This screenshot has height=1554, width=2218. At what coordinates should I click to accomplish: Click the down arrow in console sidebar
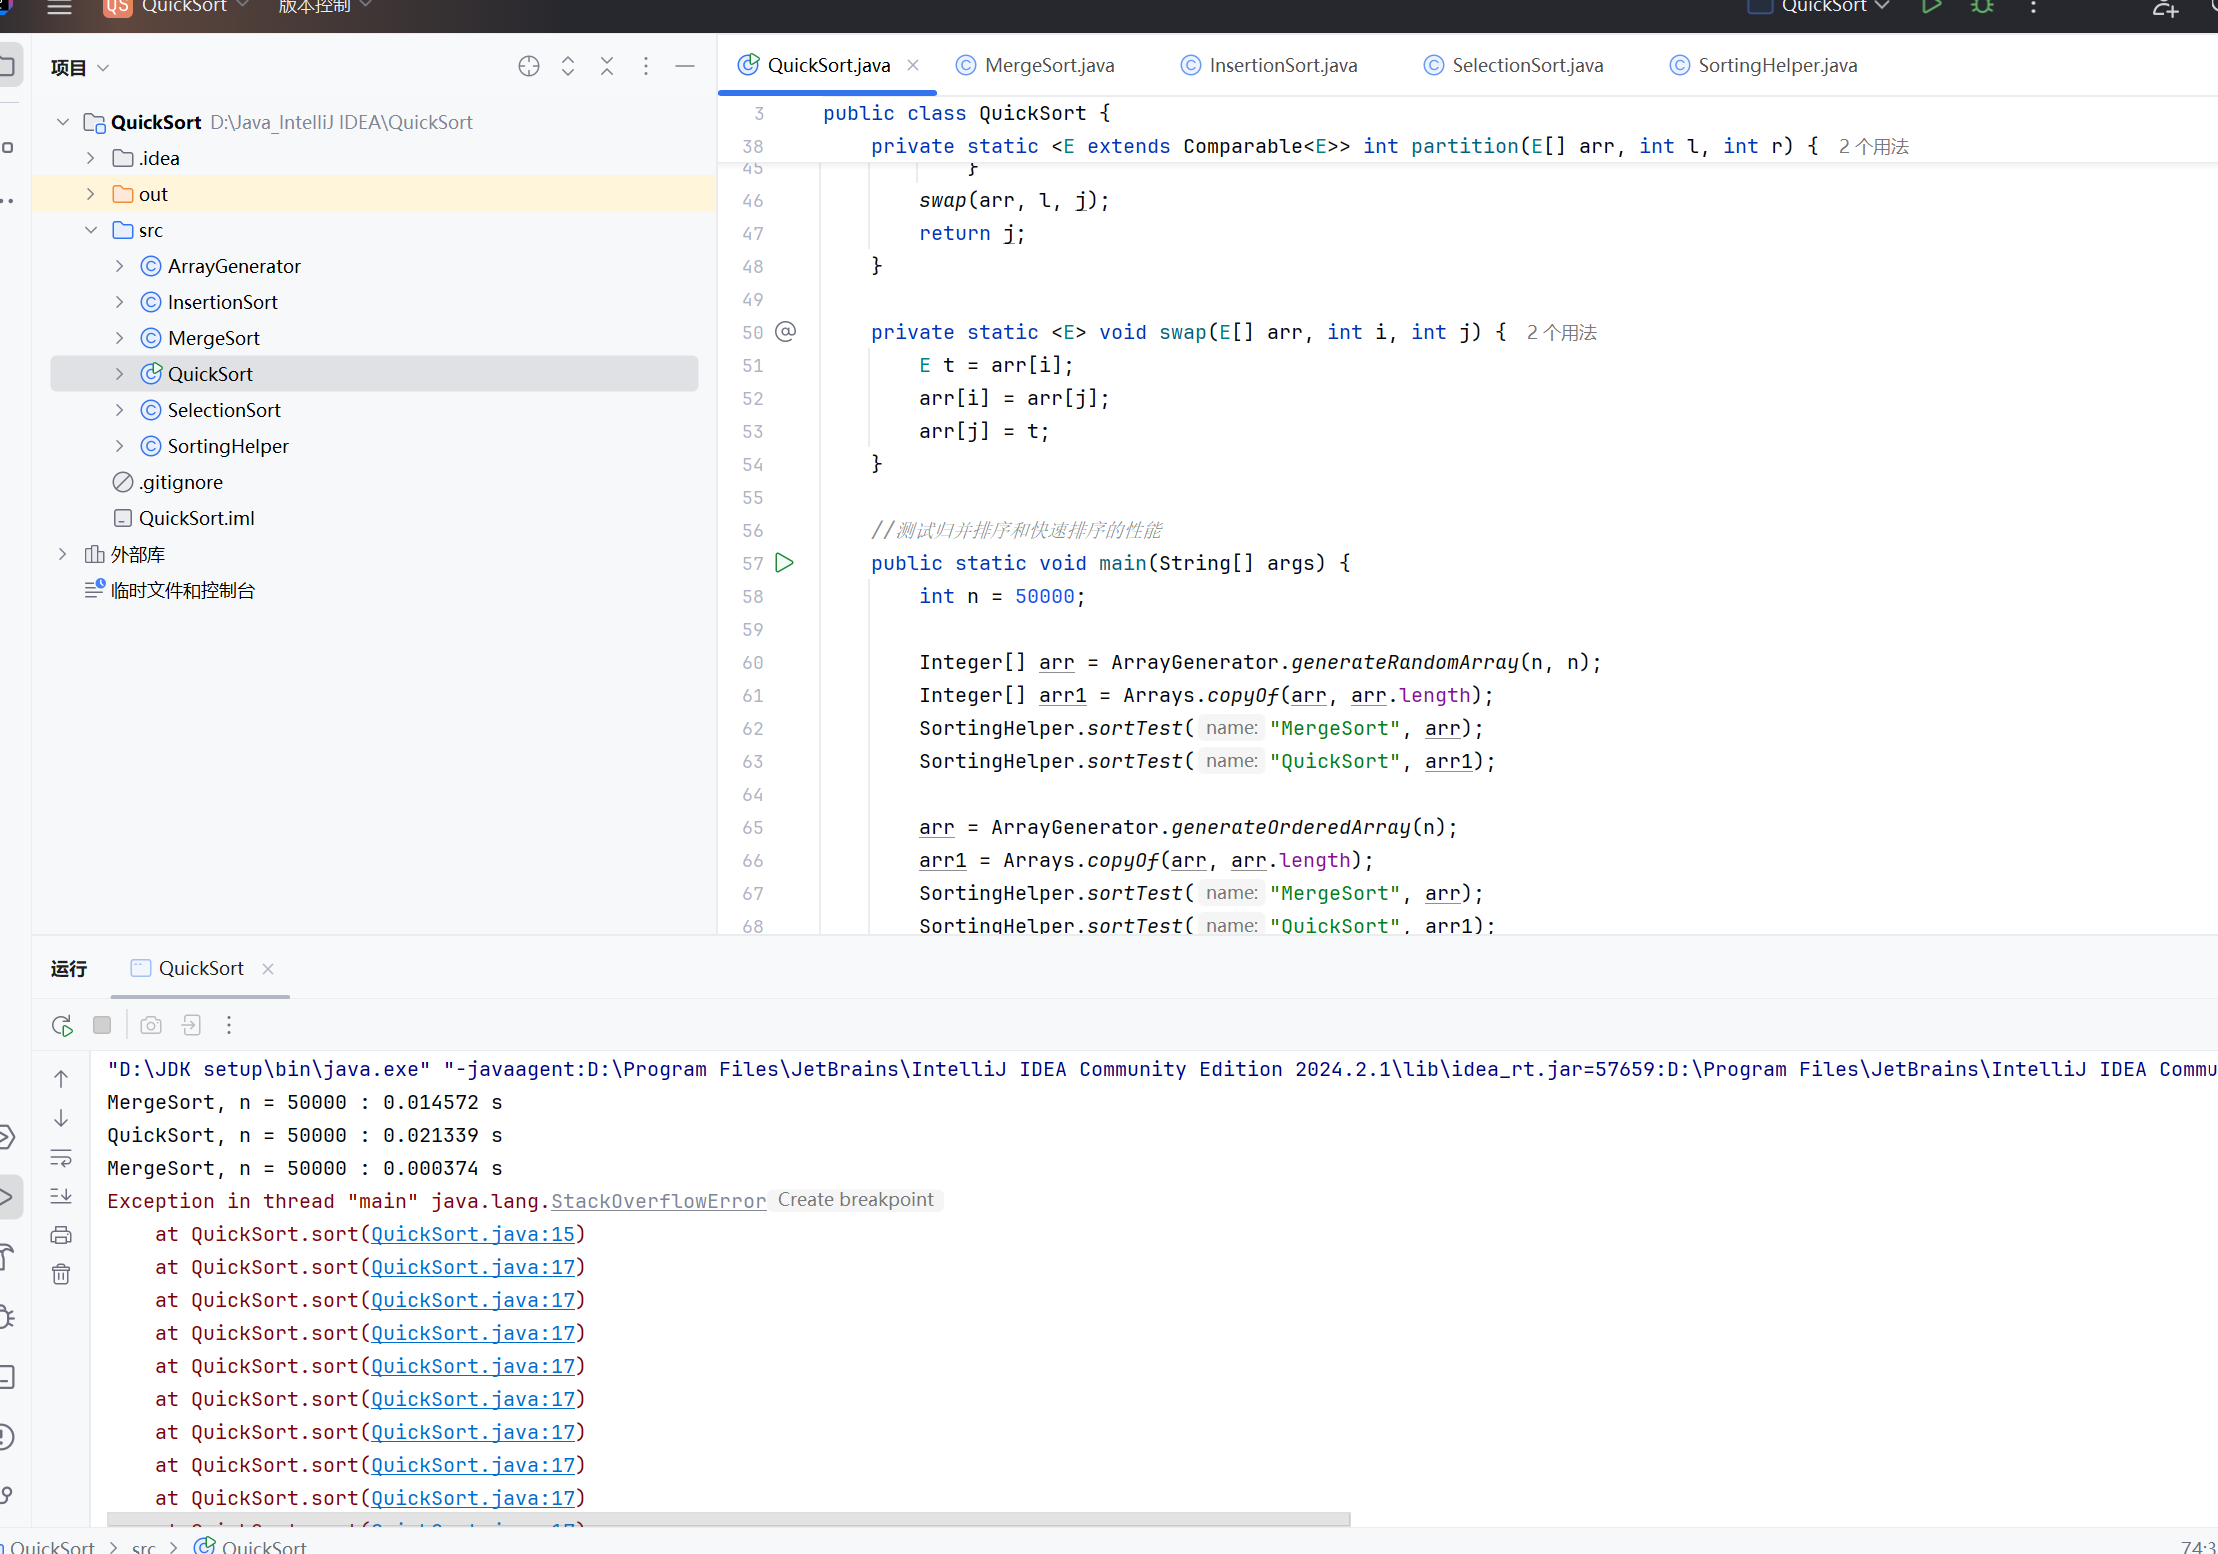[61, 1118]
